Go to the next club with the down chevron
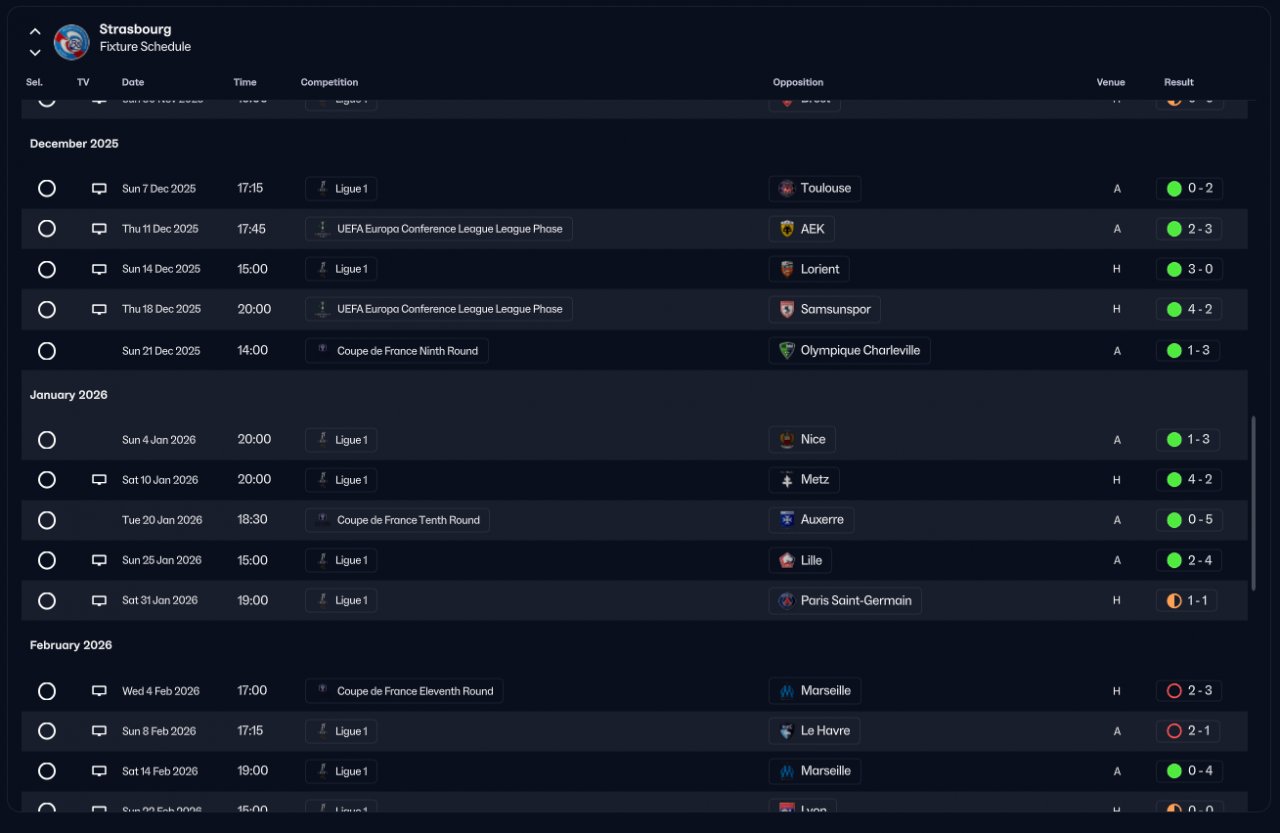This screenshot has width=1280, height=833. (35, 52)
